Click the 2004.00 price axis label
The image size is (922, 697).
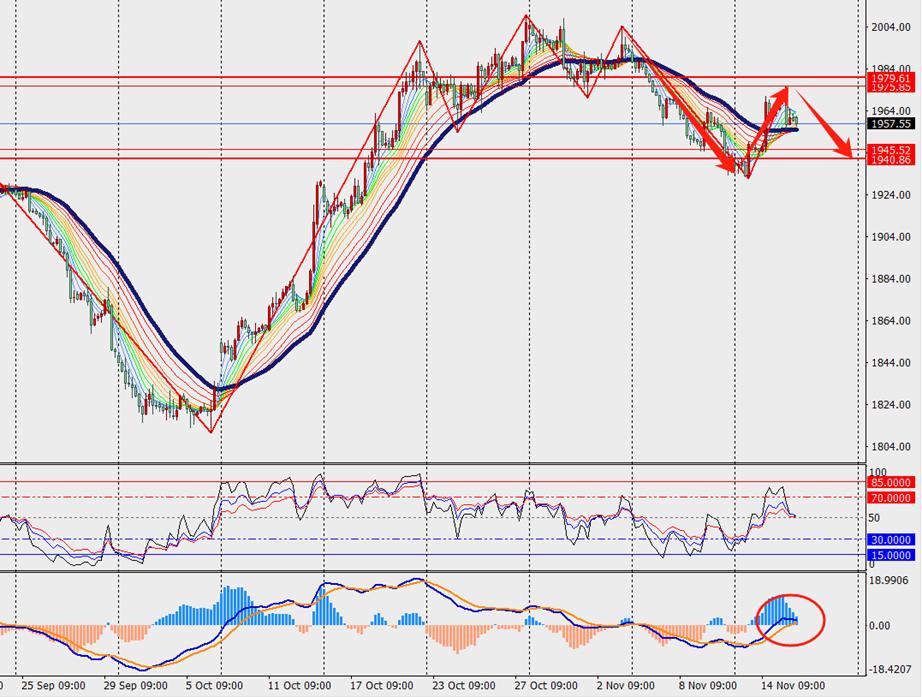(891, 27)
